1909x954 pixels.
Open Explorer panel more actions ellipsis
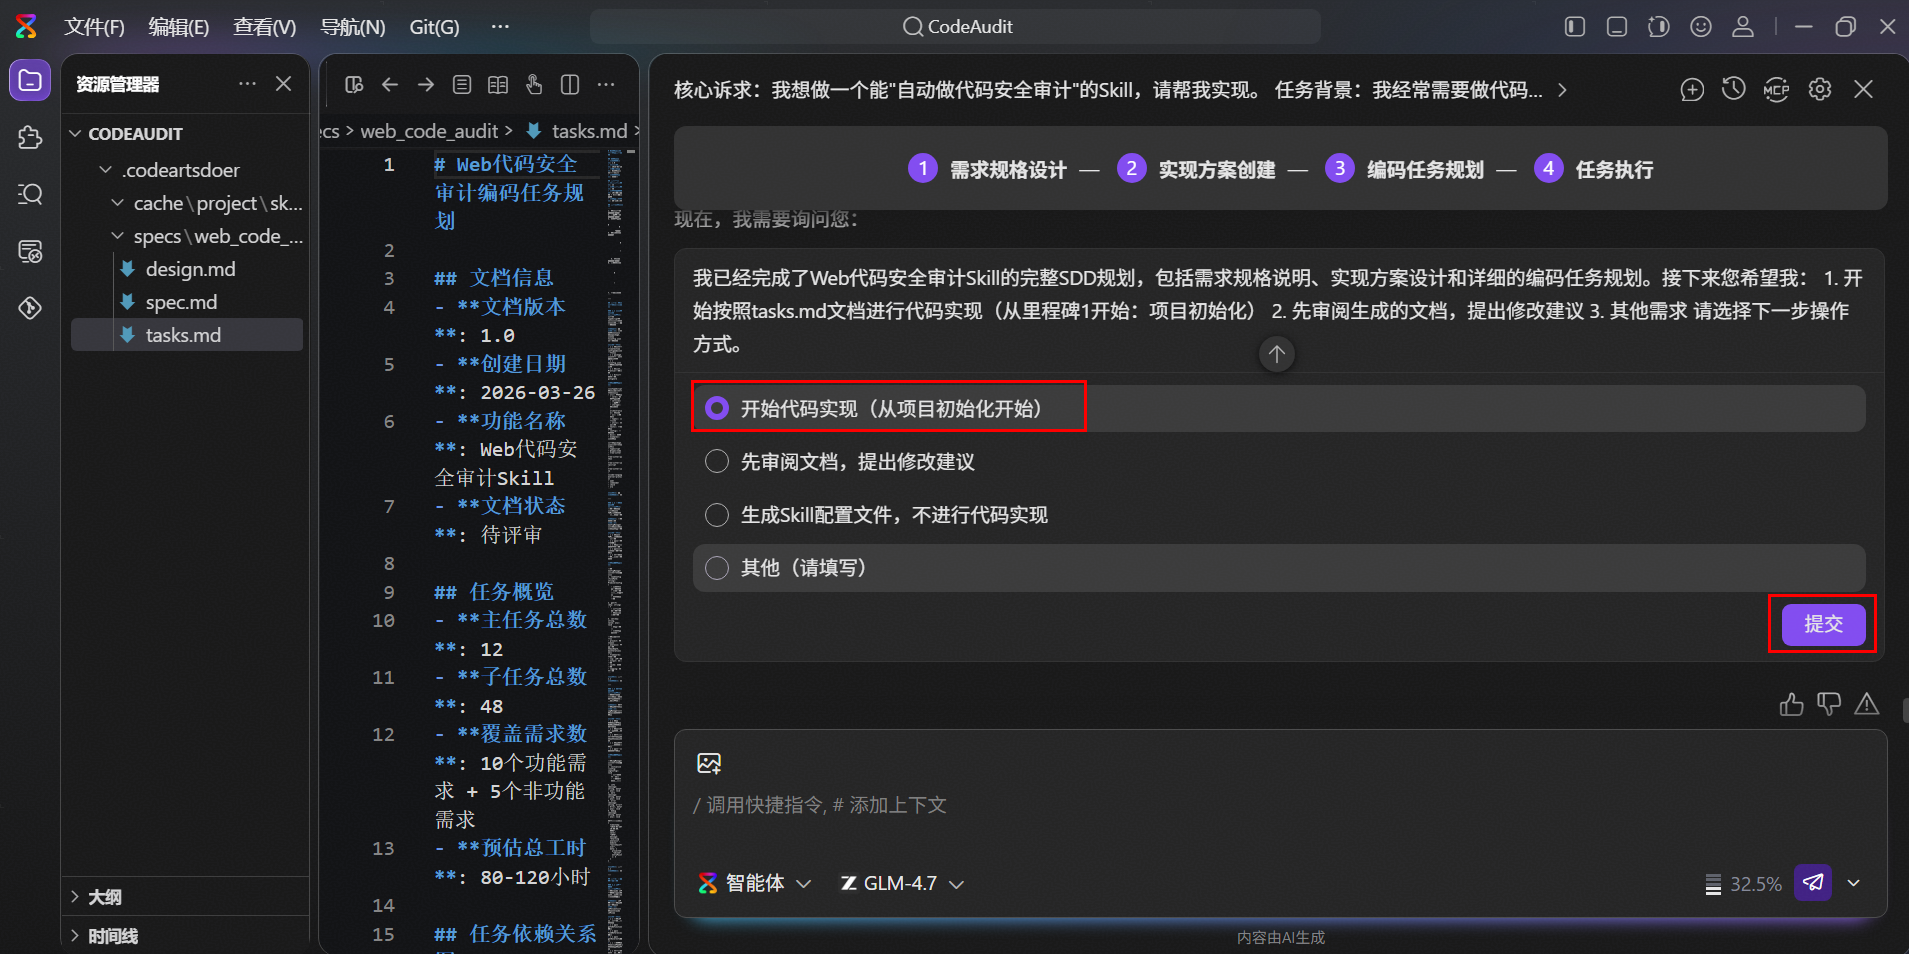click(247, 84)
